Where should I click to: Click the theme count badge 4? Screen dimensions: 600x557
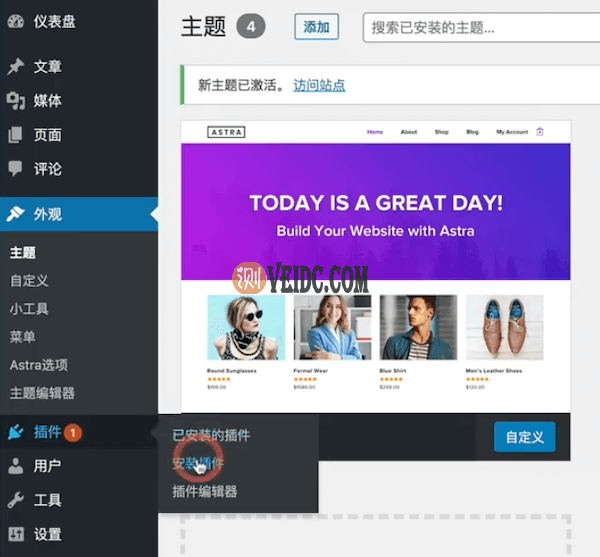coord(251,26)
